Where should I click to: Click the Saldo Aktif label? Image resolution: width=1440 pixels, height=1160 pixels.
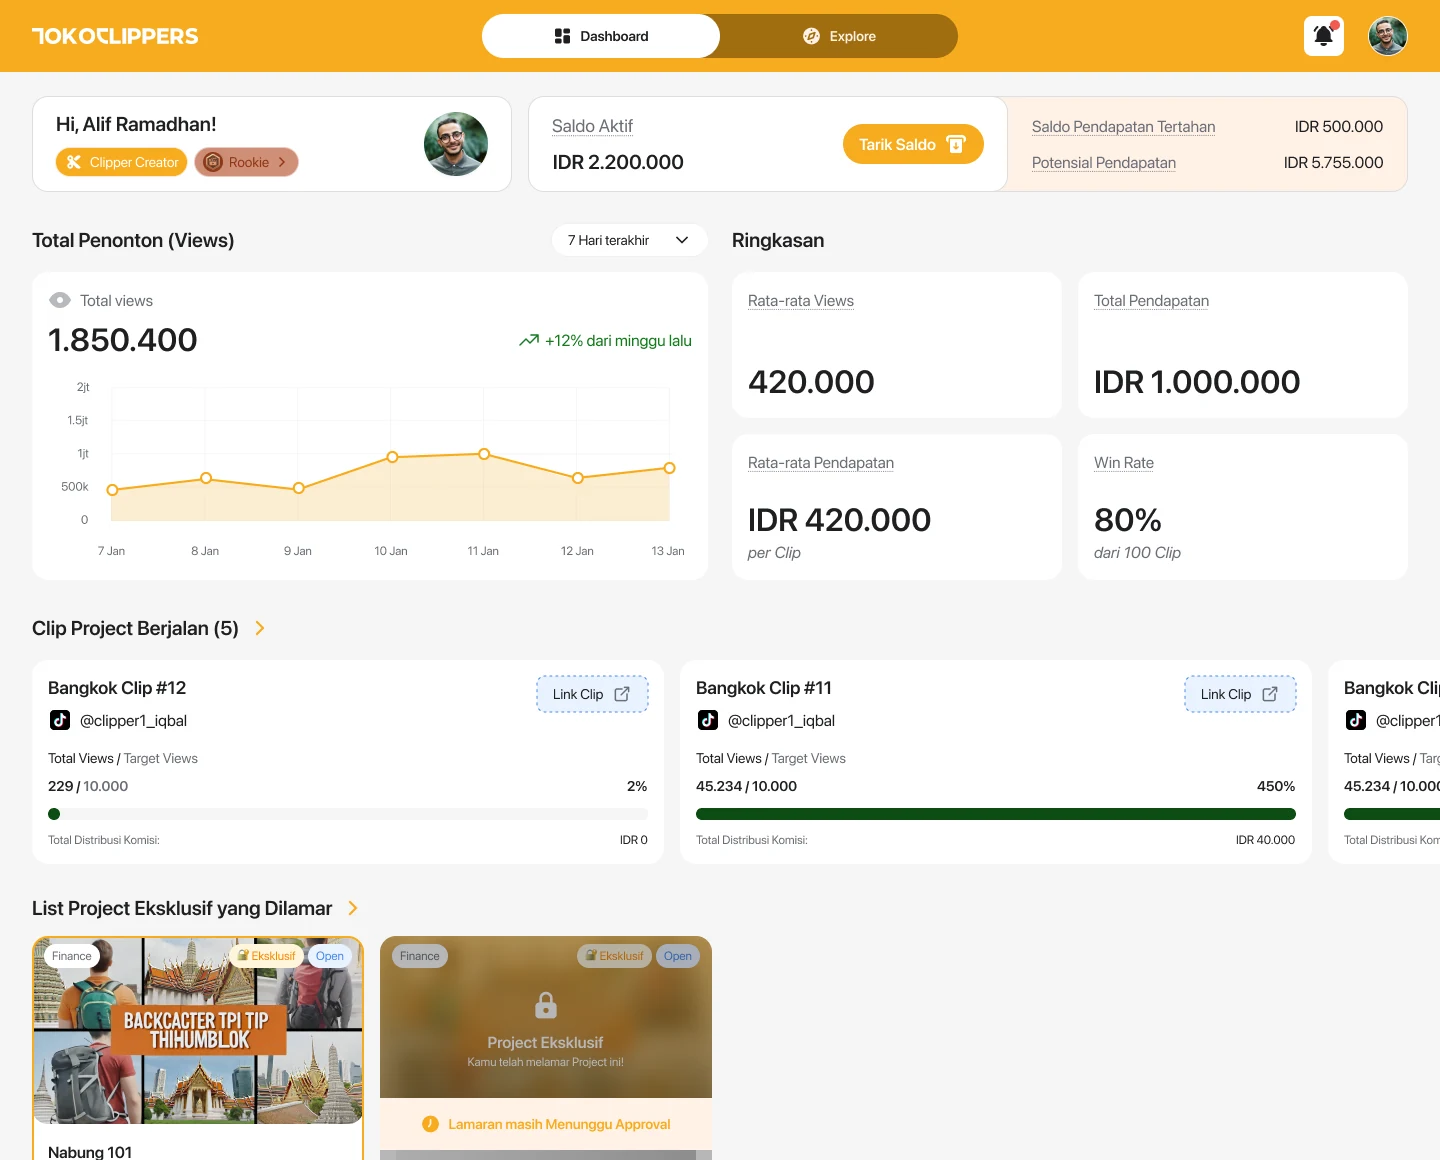click(x=592, y=126)
